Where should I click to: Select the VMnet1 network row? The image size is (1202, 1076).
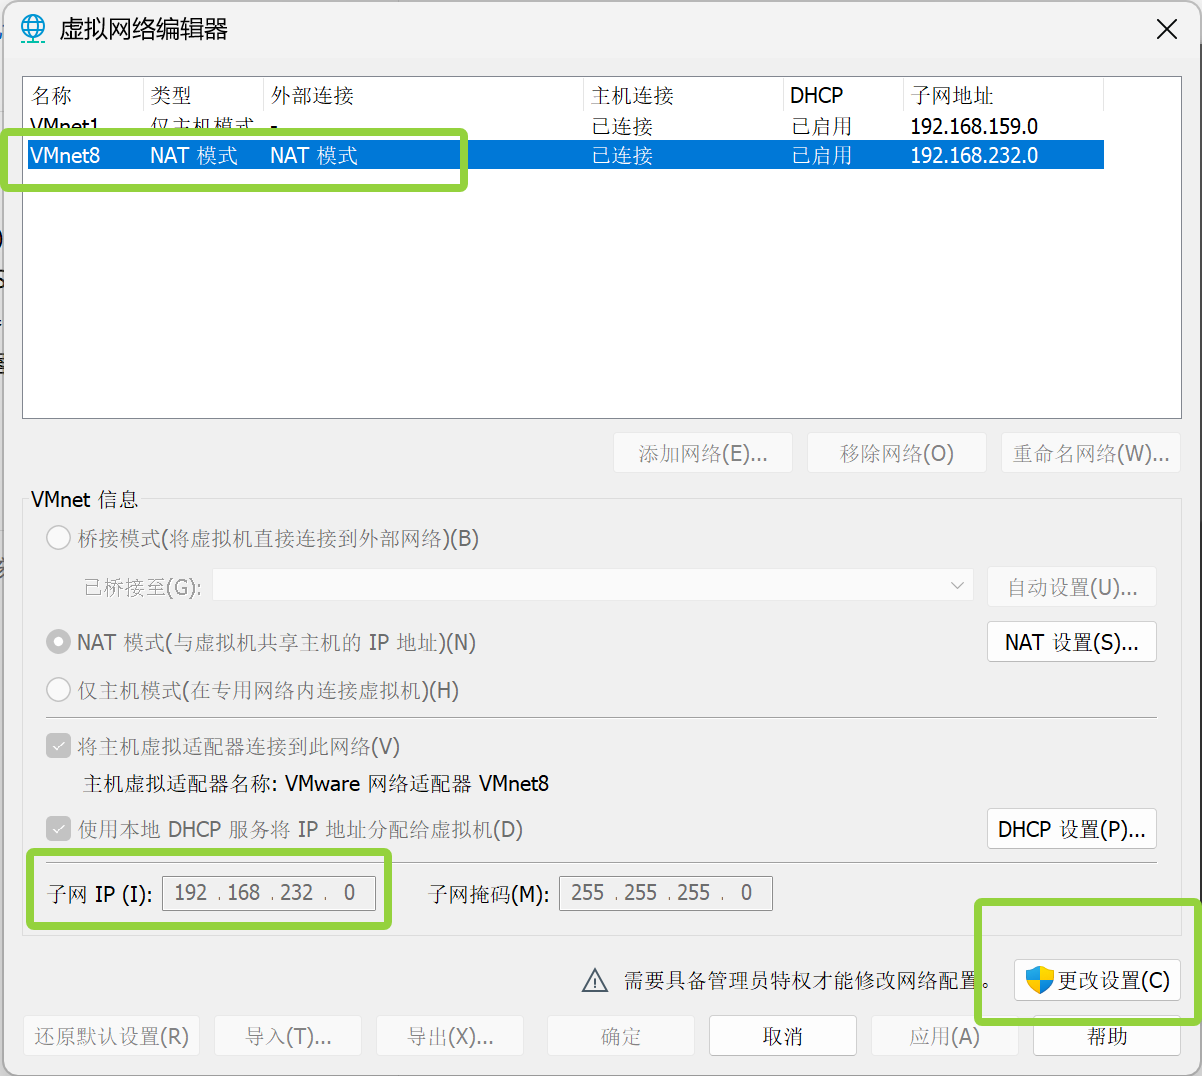click(x=565, y=126)
